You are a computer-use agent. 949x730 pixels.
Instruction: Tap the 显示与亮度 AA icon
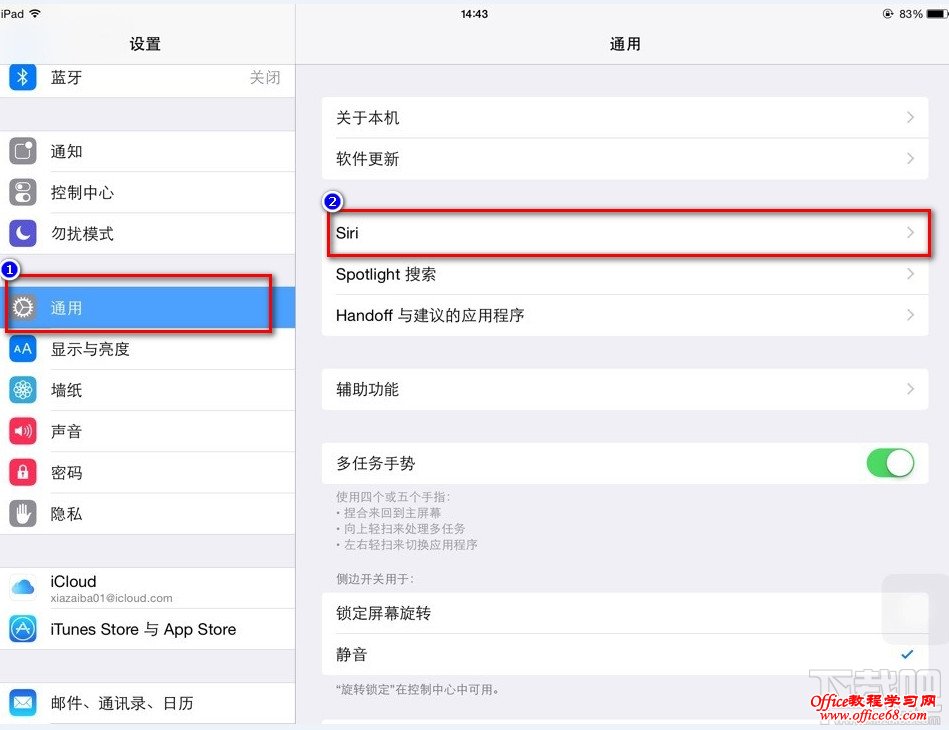(x=22, y=349)
